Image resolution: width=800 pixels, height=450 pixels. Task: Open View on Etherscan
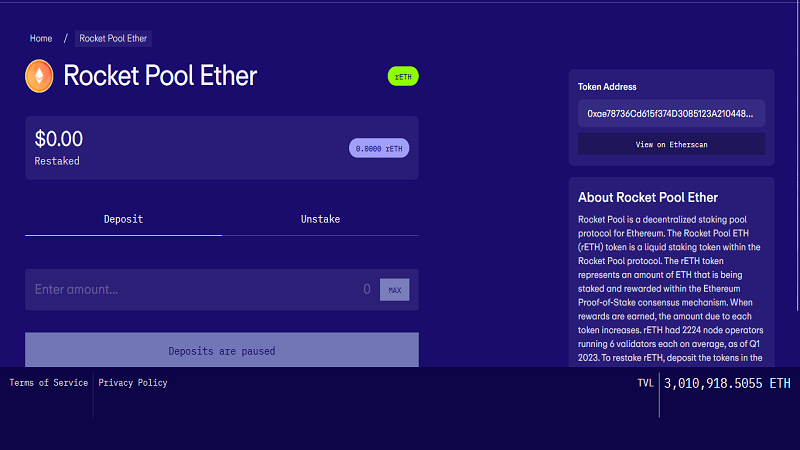[671, 144]
